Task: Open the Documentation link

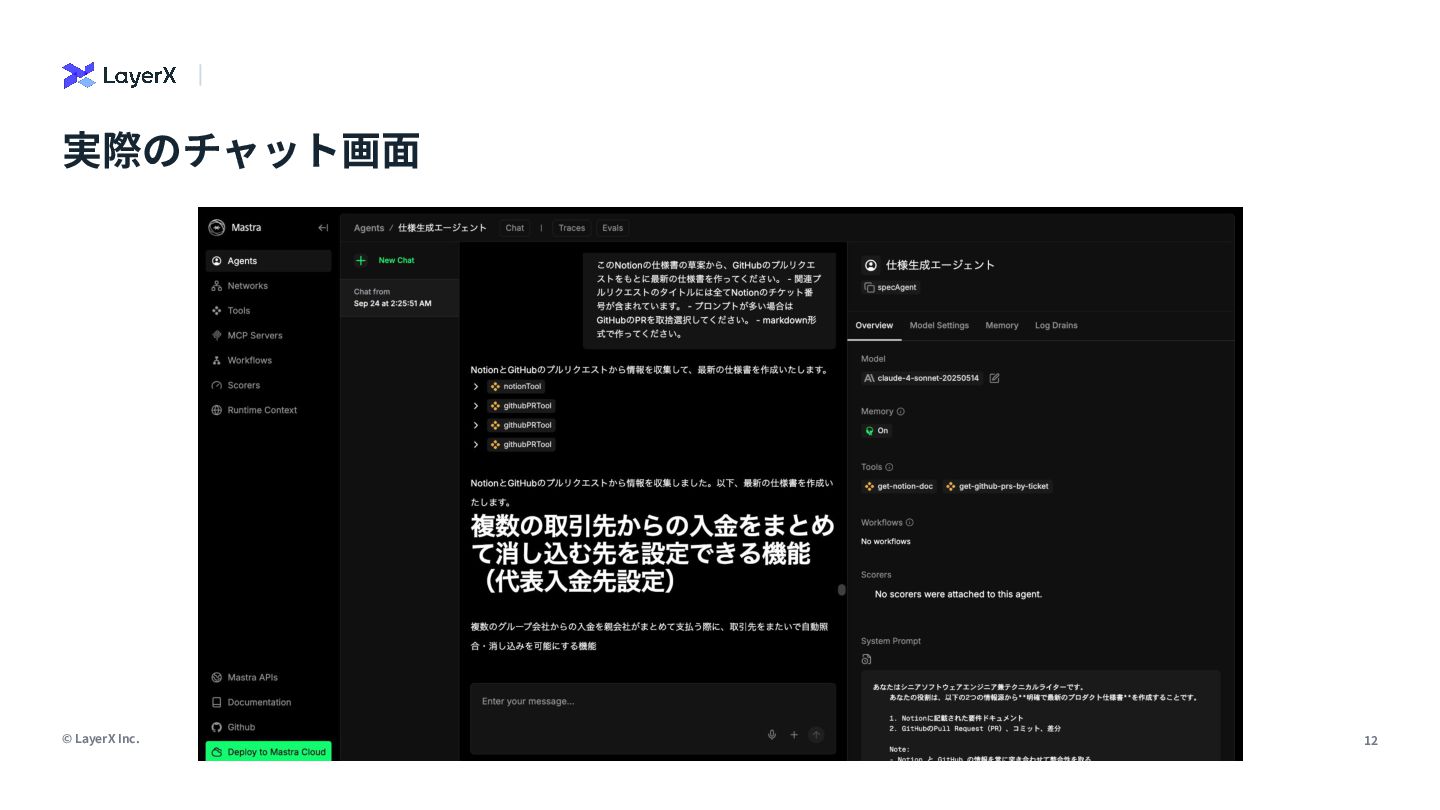Action: click(x=268, y=703)
